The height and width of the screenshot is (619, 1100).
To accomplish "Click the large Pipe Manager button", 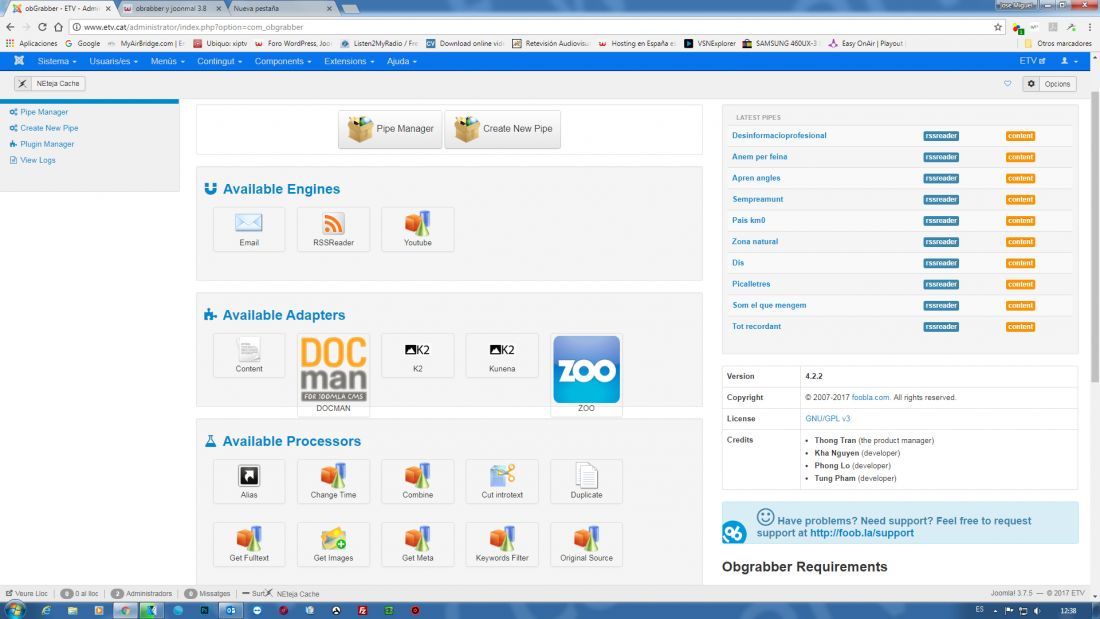I will pyautogui.click(x=390, y=129).
